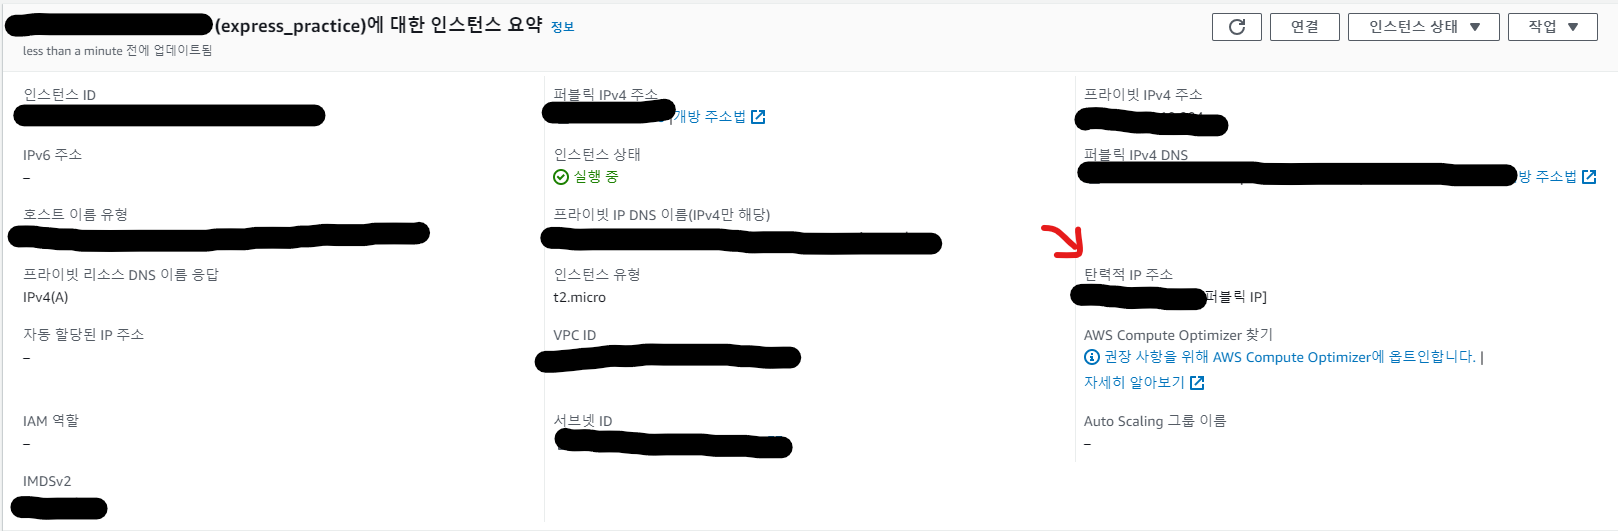Open the 인스턴스 상태 dropdown
Viewport: 1618px width, 531px height.
point(1424,27)
